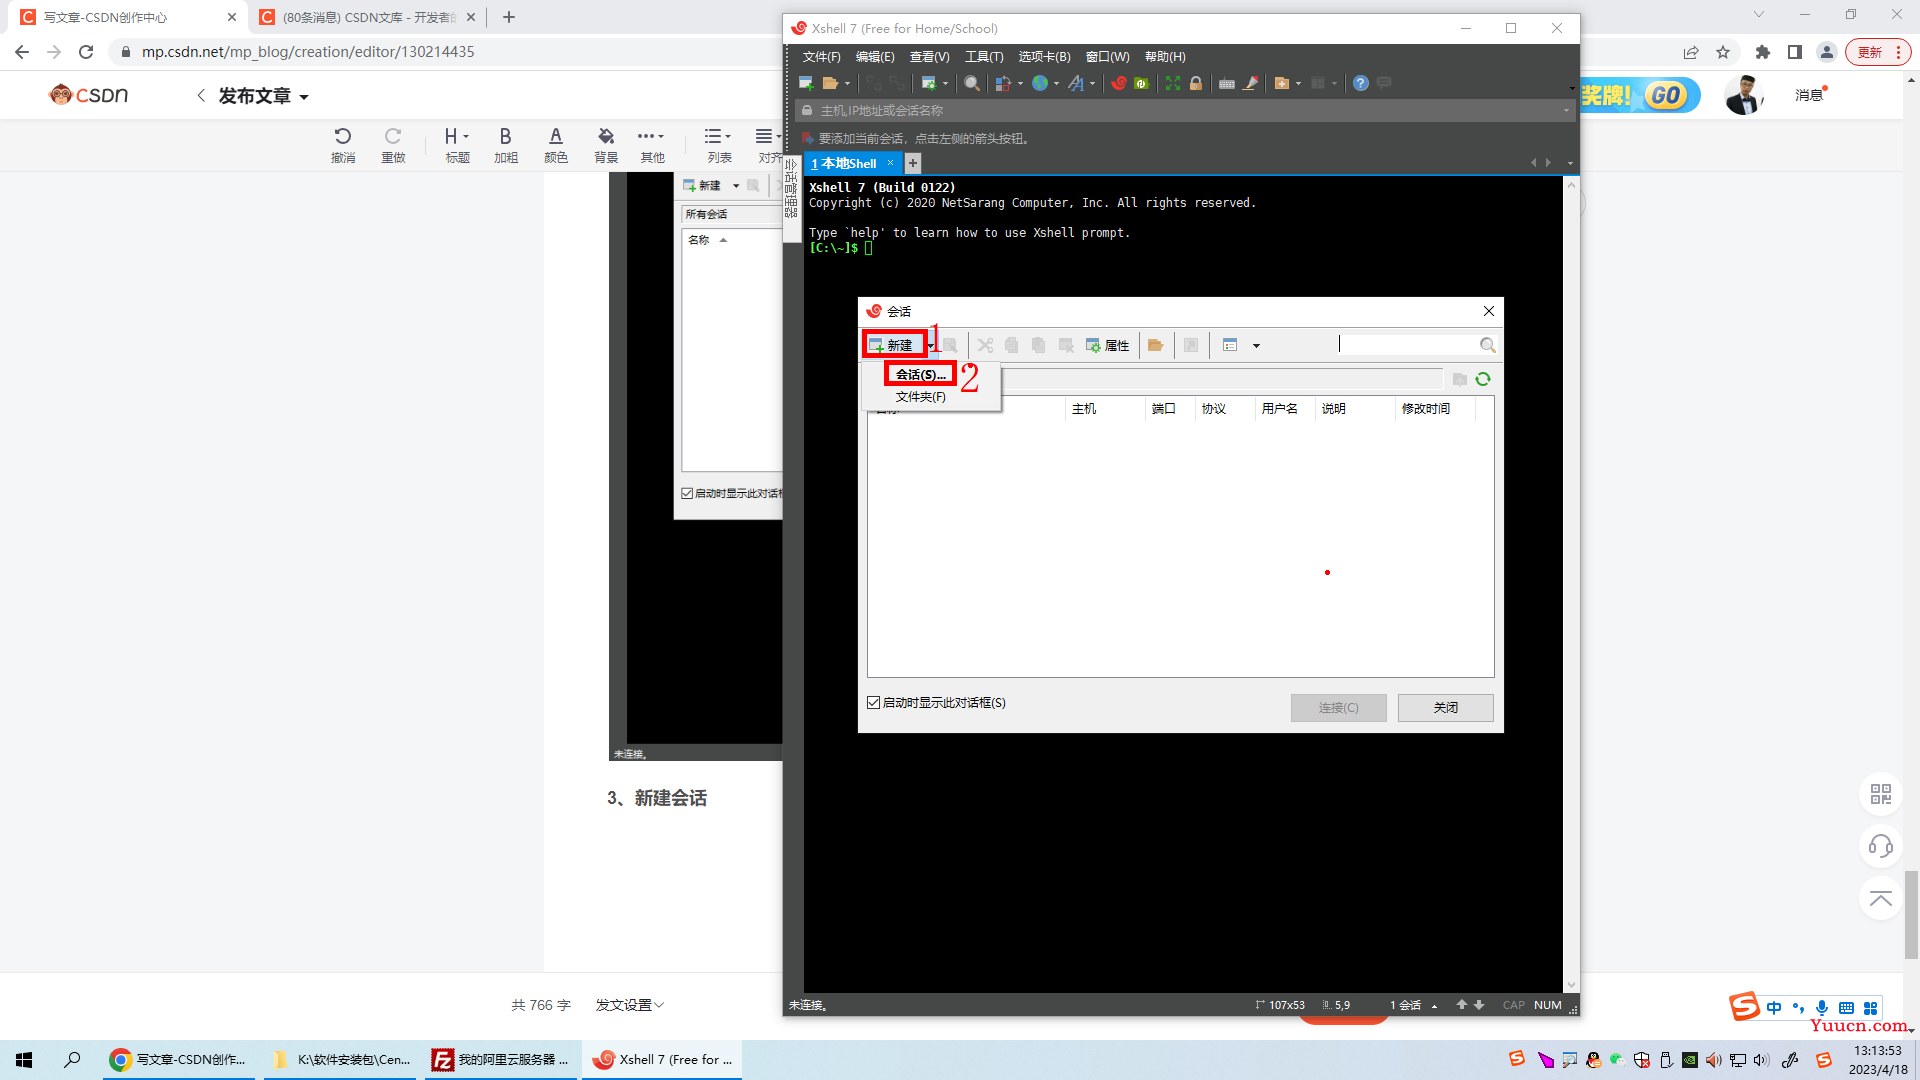The width and height of the screenshot is (1920, 1080).
Task: Click the CSDN QR code sidebar icon
Action: [x=1881, y=794]
